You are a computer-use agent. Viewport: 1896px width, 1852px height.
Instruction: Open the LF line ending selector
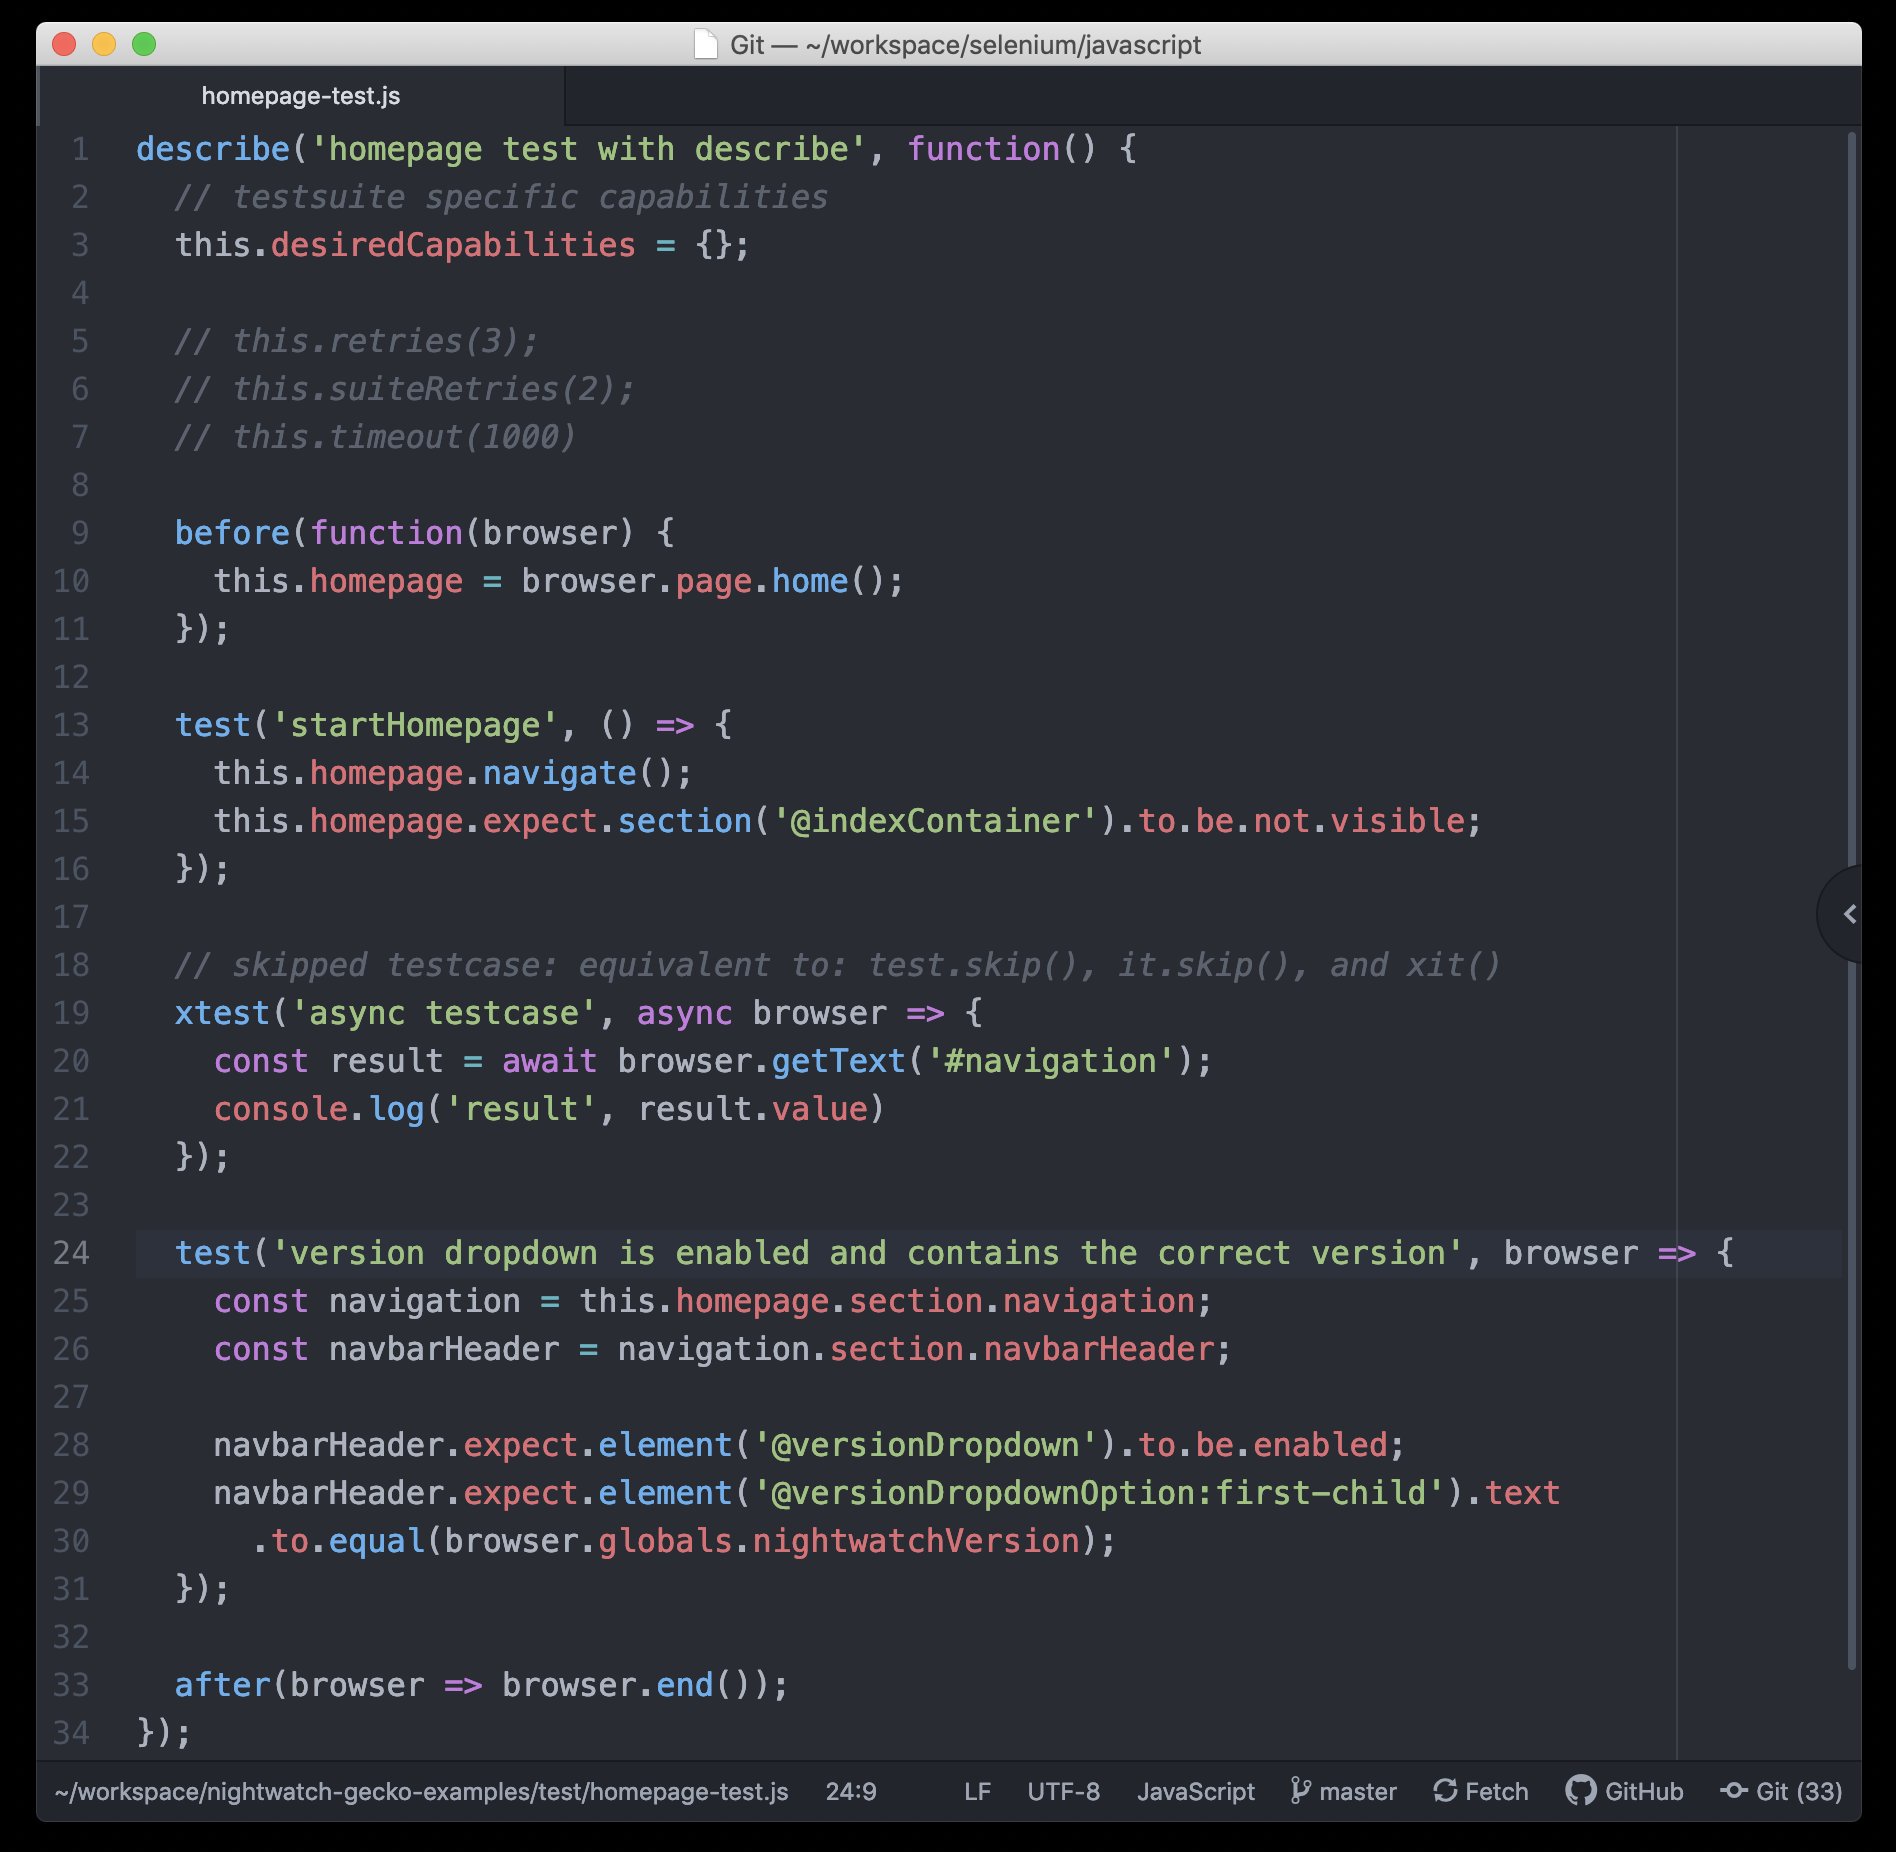pos(977,1791)
